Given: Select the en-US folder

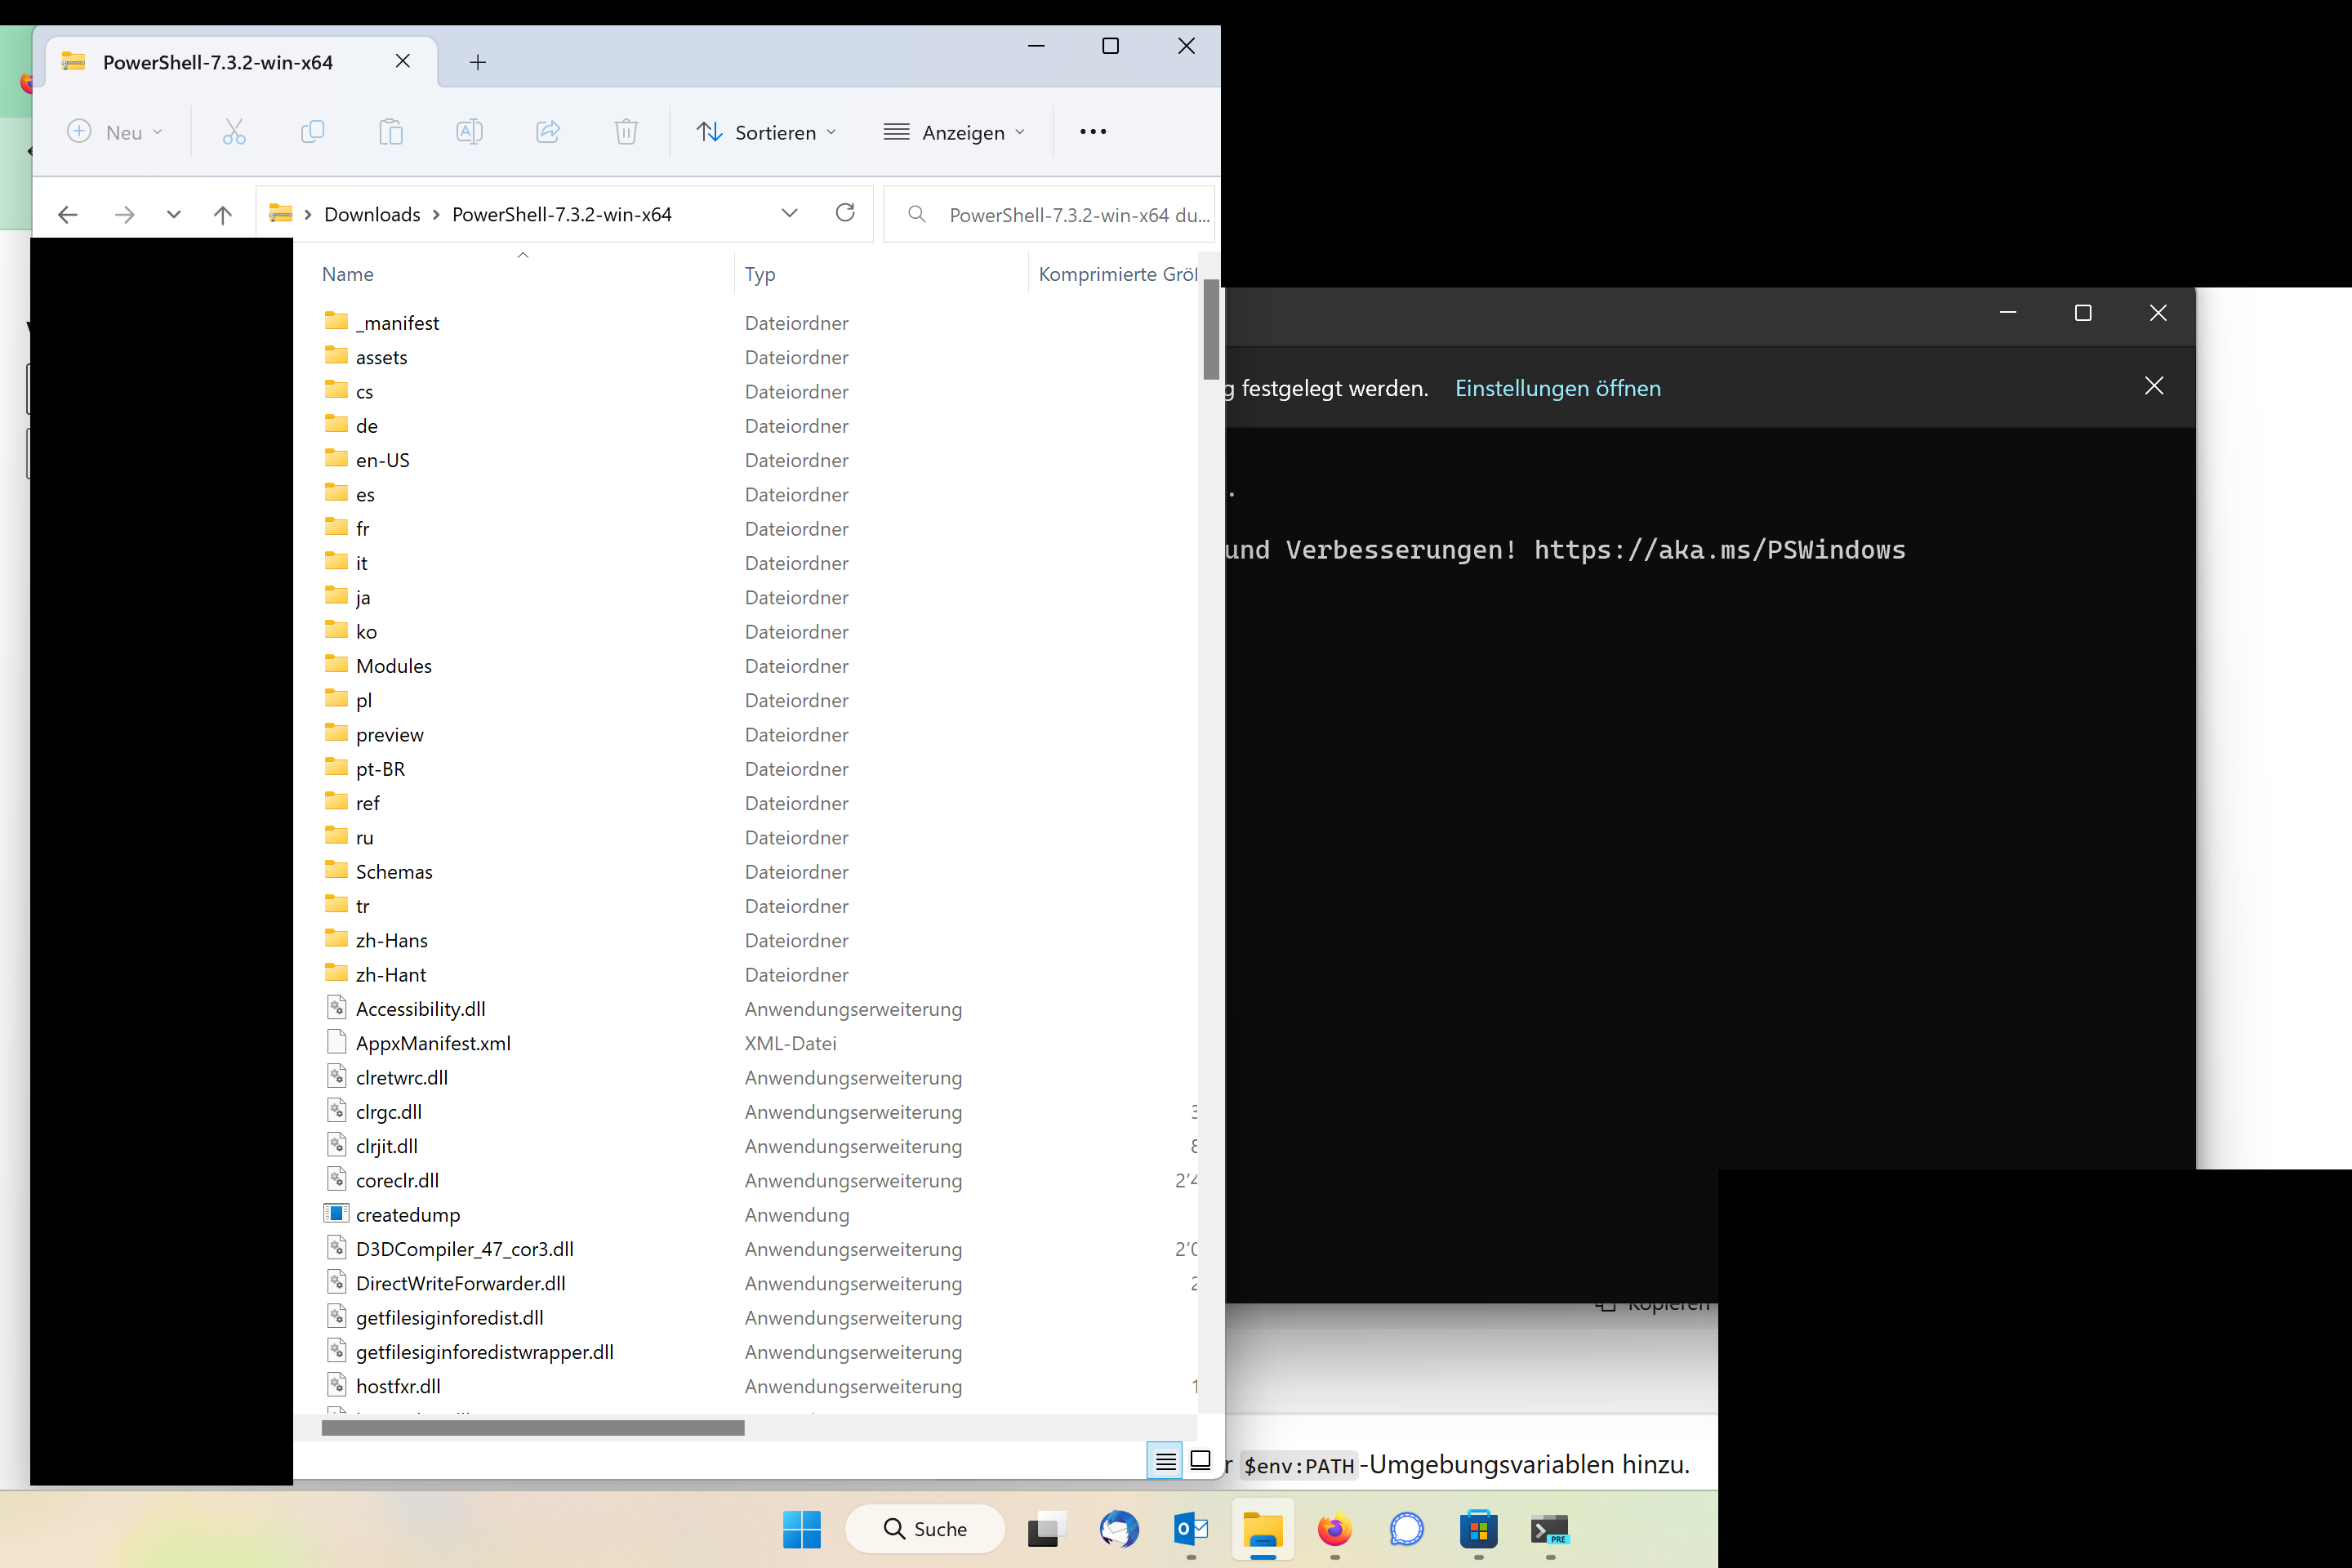Looking at the screenshot, I should point(382,460).
